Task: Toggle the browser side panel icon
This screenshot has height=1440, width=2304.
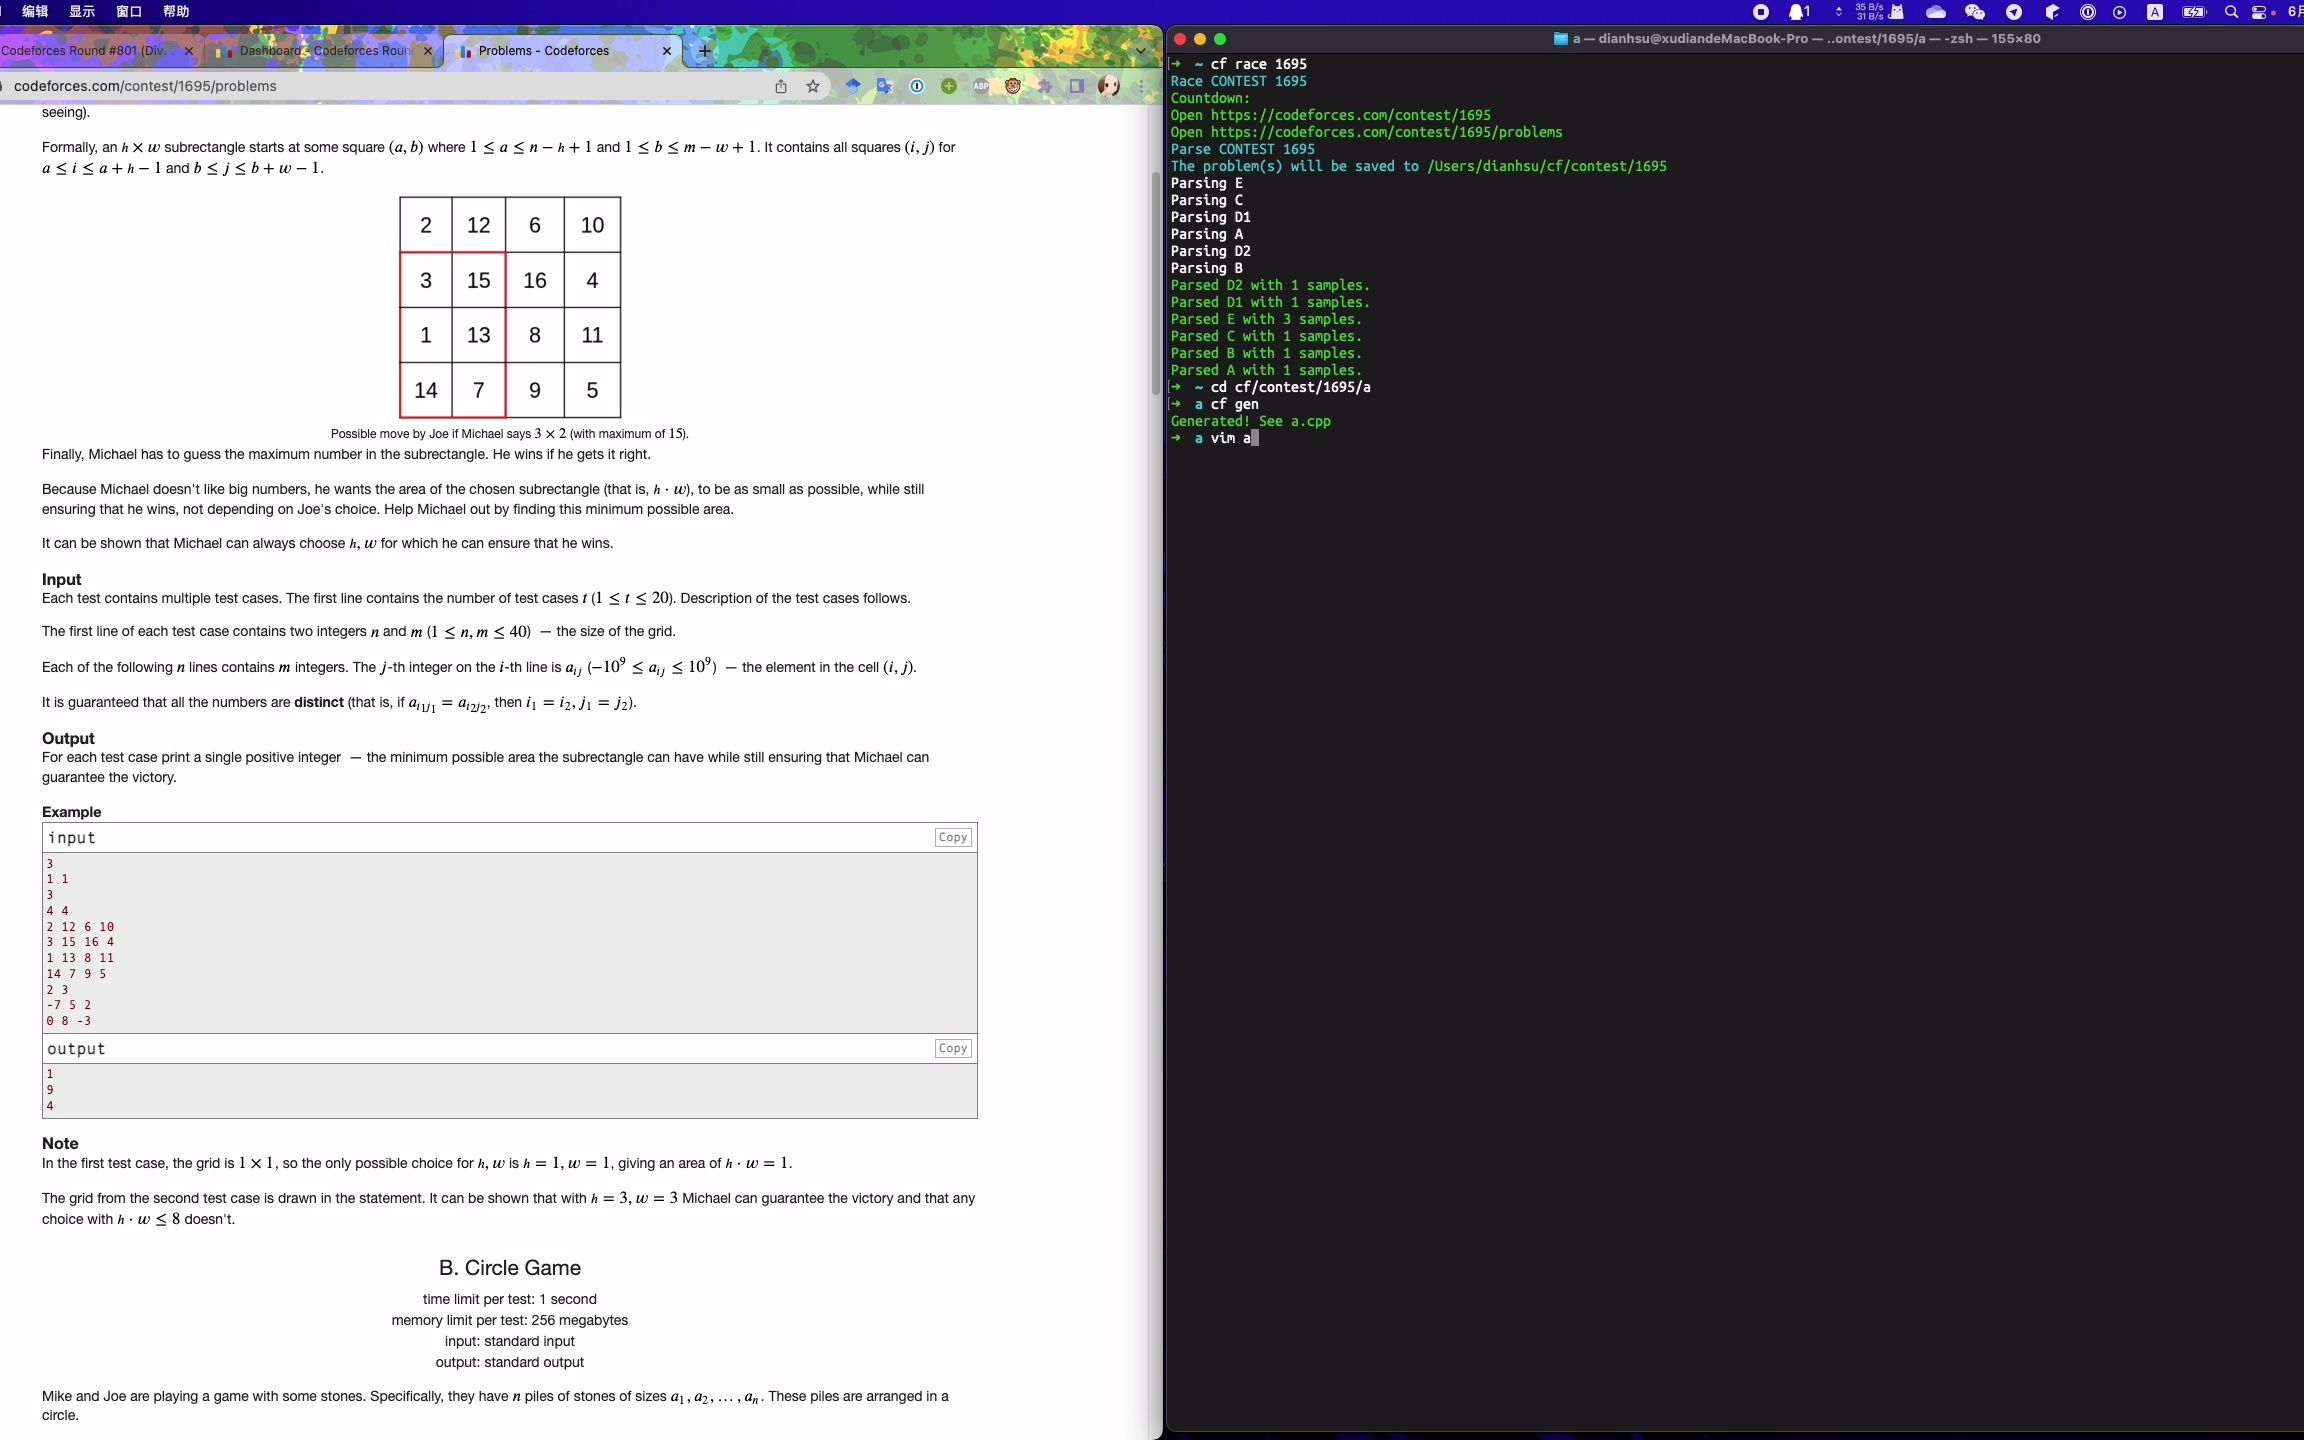Action: pyautogui.click(x=1077, y=86)
